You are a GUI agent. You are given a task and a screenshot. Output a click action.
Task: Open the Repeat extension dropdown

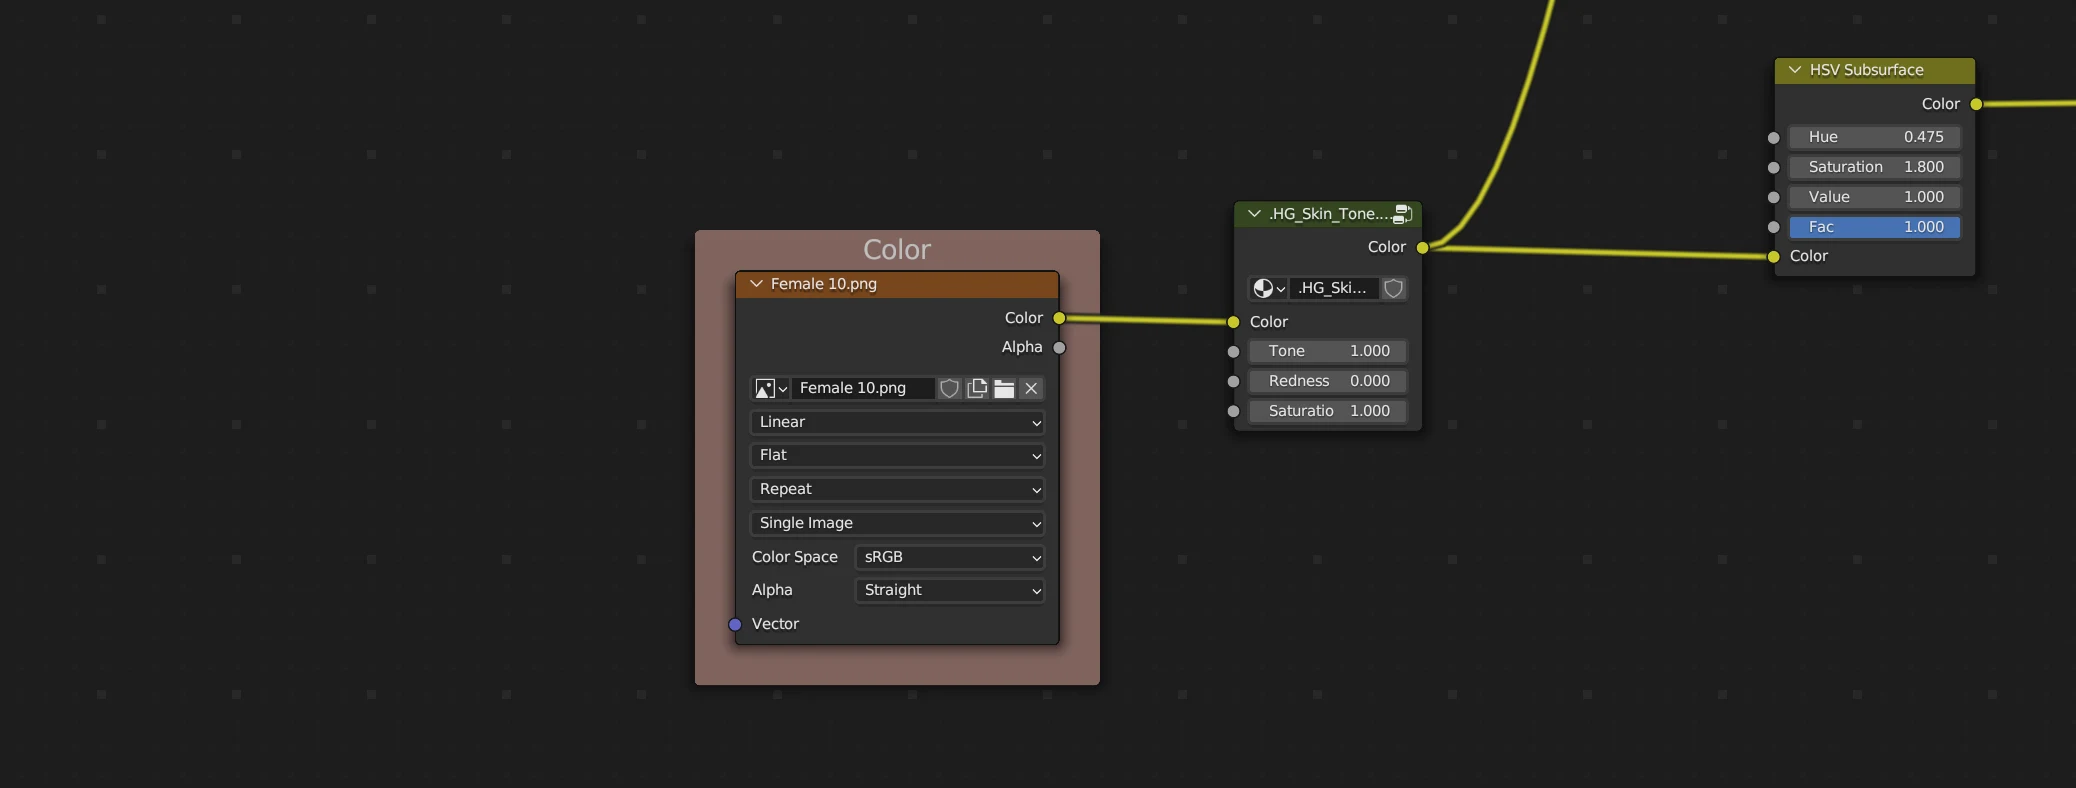click(897, 489)
